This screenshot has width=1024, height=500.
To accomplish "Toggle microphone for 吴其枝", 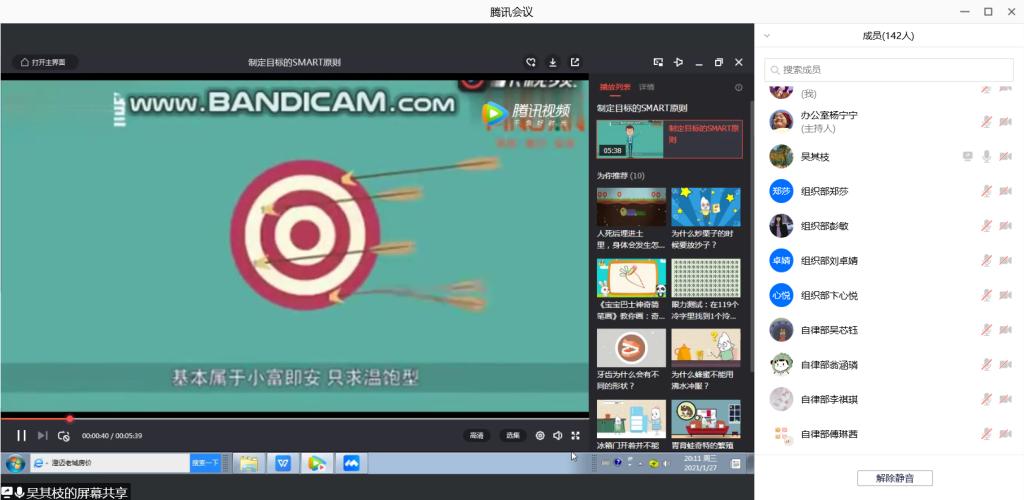I will point(986,157).
